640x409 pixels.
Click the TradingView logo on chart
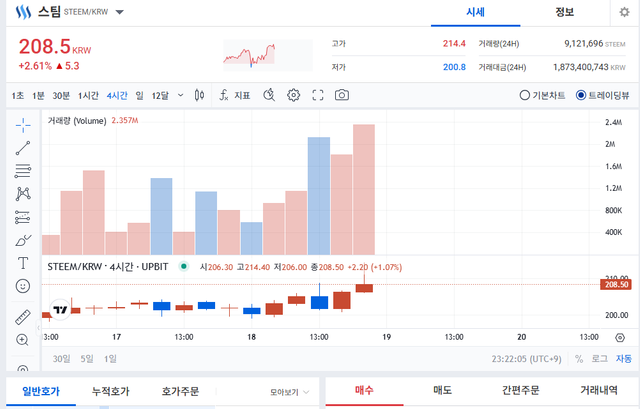60,310
